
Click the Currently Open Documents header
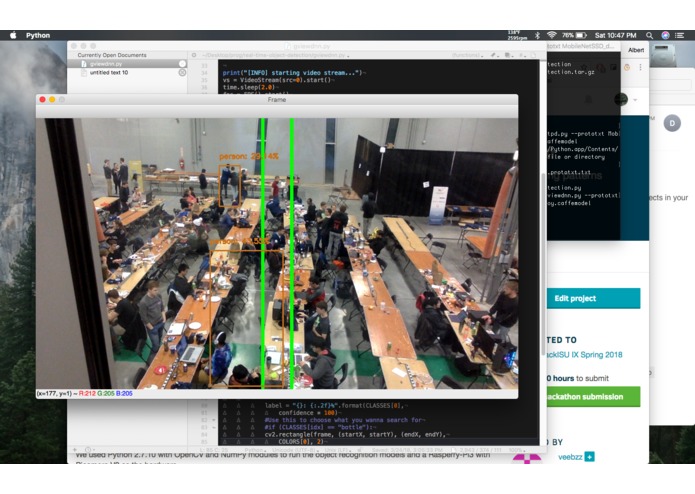(x=112, y=55)
